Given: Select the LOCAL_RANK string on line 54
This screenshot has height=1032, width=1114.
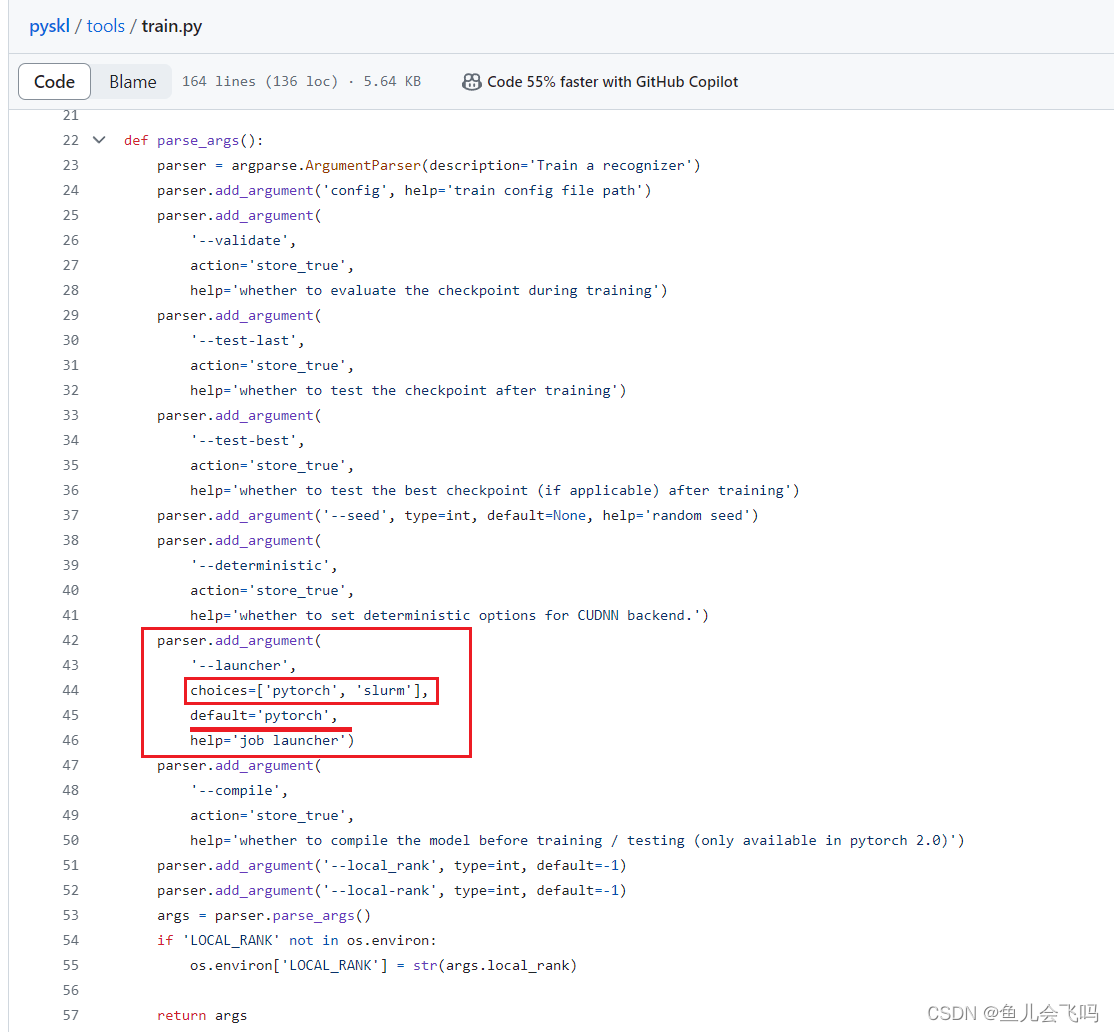Looking at the screenshot, I should click(x=229, y=939).
